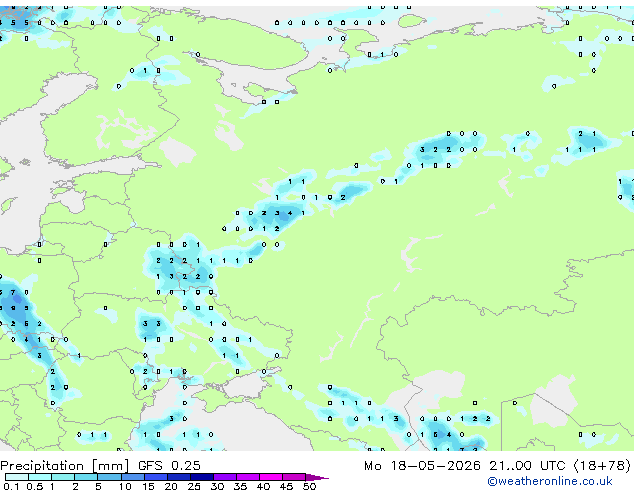Click the date 'Mo 18-05-2026'
This screenshot has height=490, width=634.
423,466
